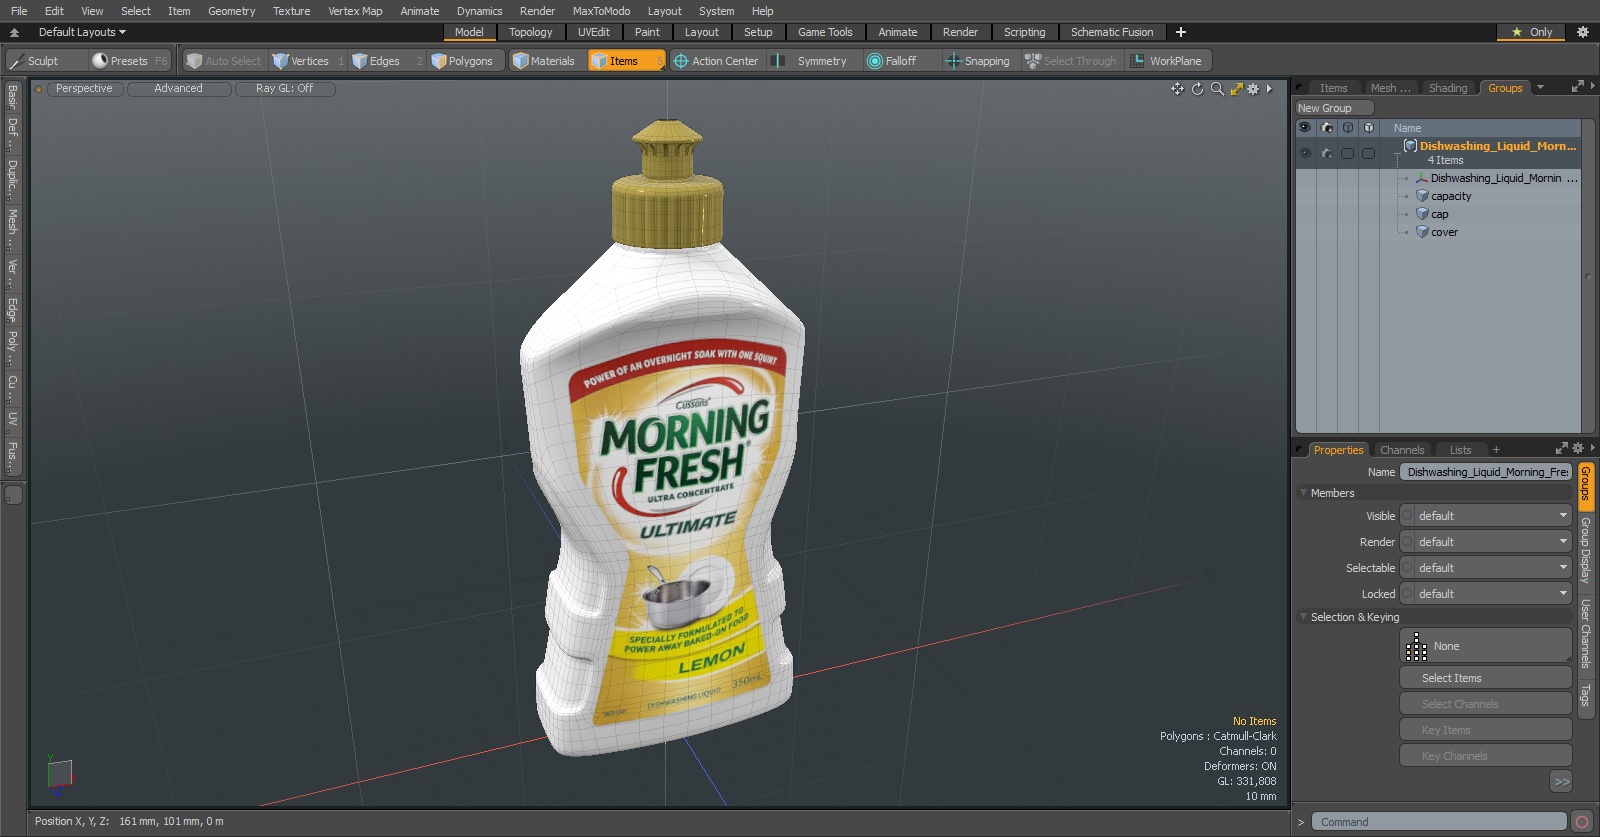Screen dimensions: 1600x837
Task: Click the viewport pan (move) icon
Action: pos(1178,89)
